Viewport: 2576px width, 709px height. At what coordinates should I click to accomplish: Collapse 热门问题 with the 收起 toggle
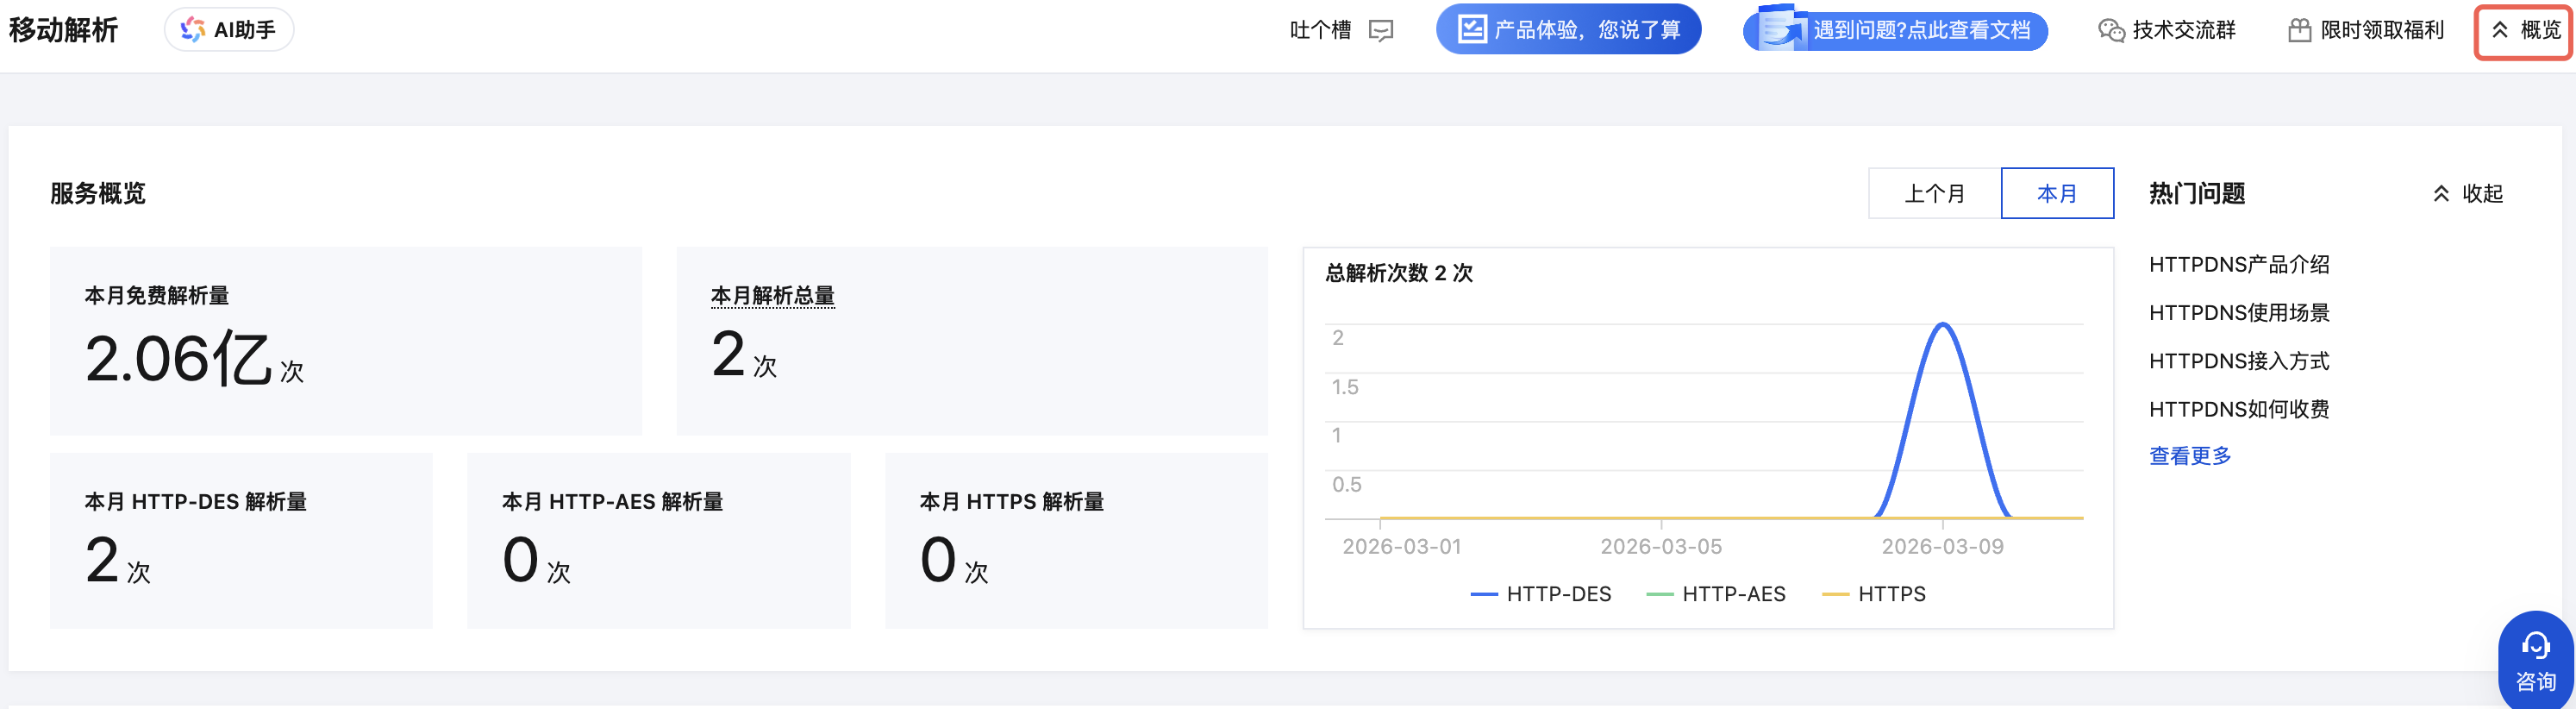click(2467, 194)
